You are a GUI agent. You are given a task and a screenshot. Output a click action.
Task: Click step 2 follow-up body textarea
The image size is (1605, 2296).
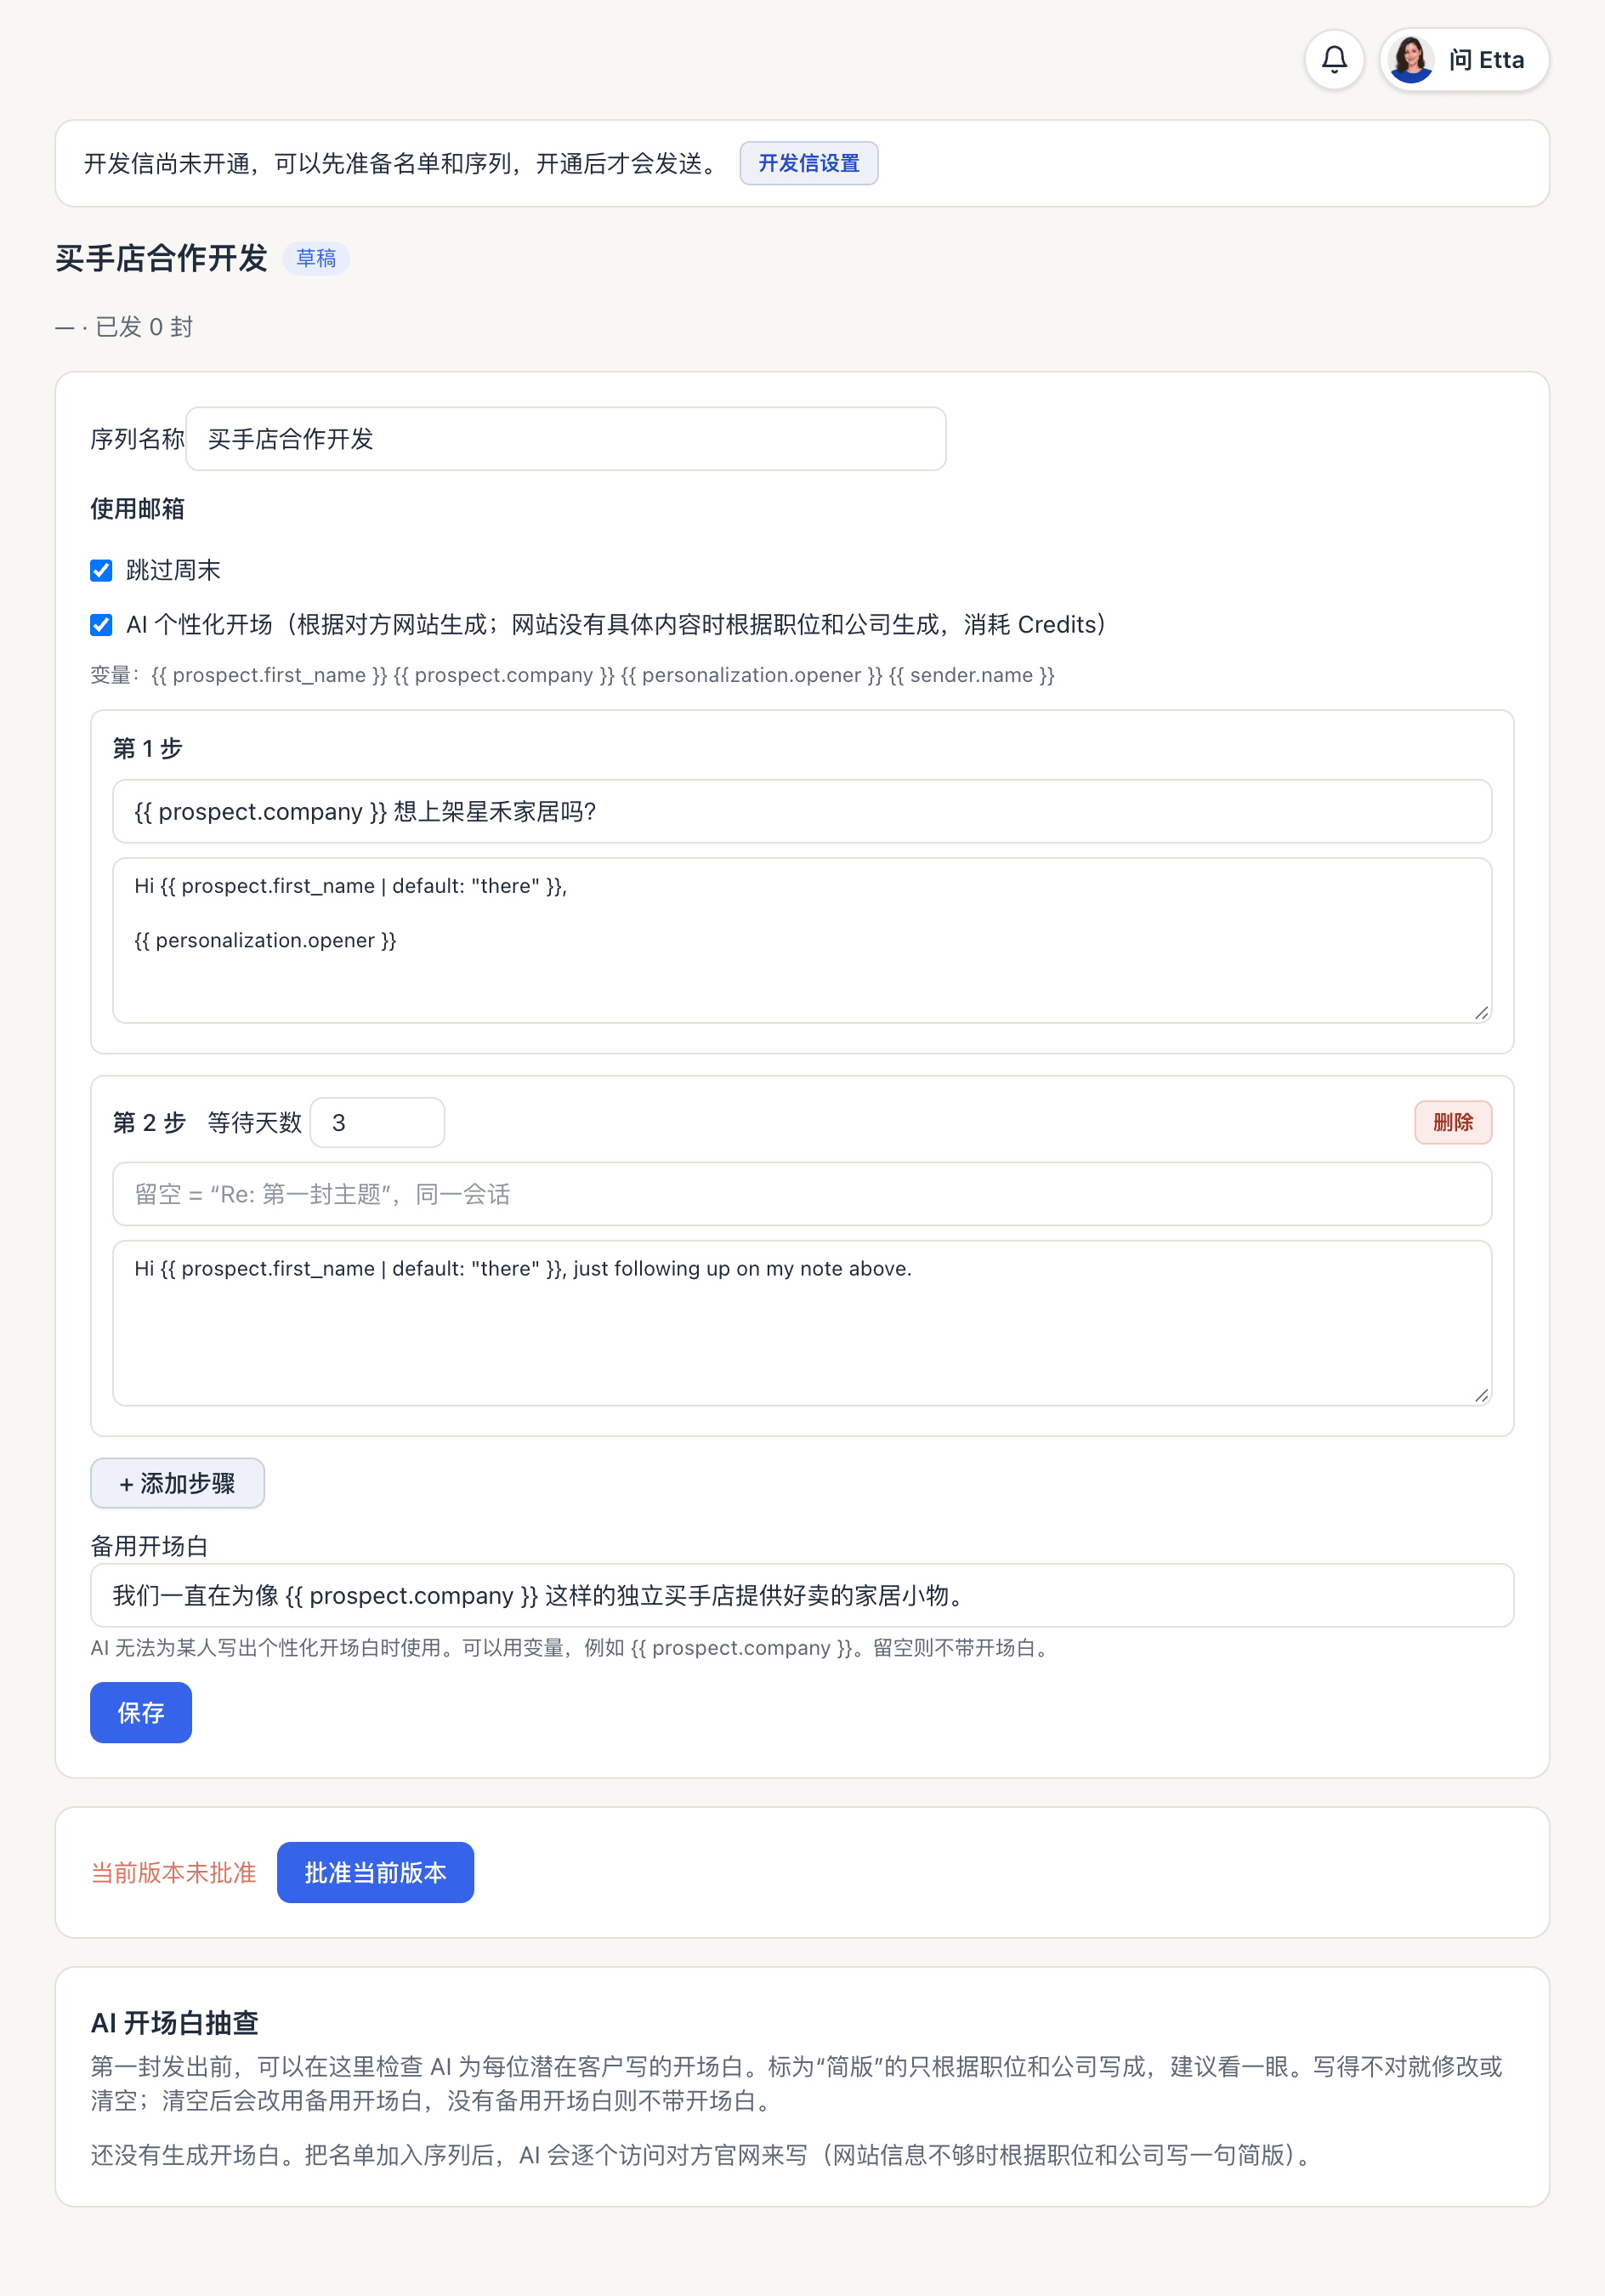coord(802,1323)
